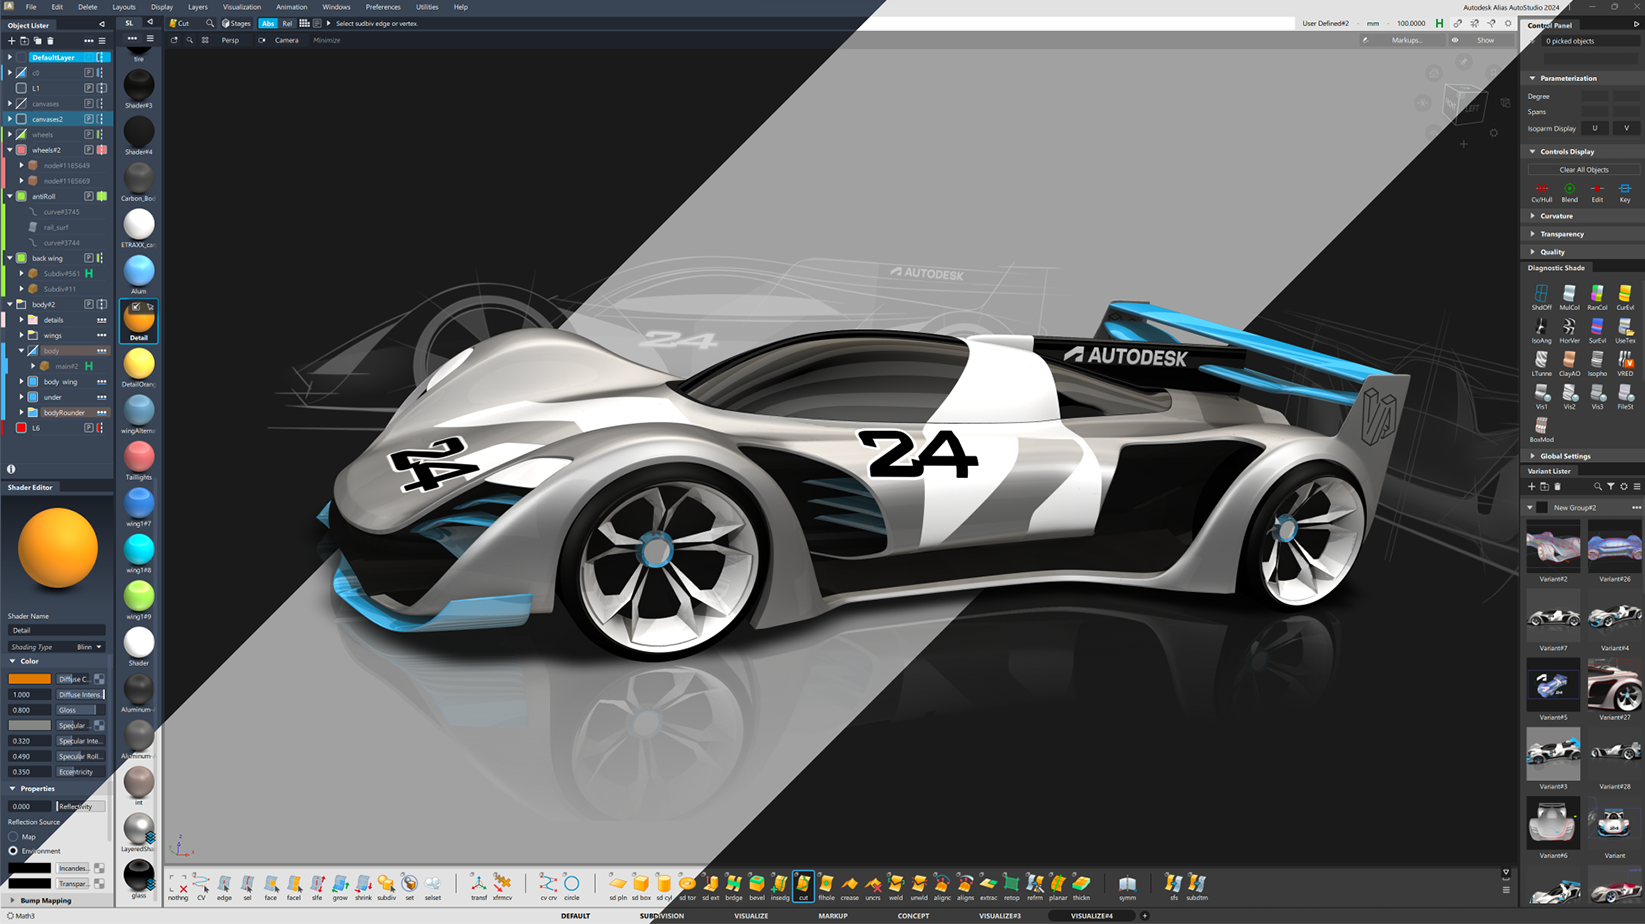Screen dimensions: 1645x924
Task: Click the Isoparm Display U button
Action: click(1595, 128)
